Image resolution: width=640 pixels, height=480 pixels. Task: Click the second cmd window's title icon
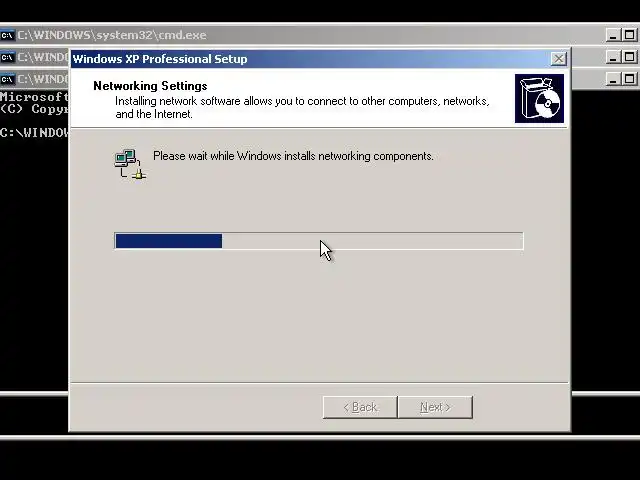(7, 57)
